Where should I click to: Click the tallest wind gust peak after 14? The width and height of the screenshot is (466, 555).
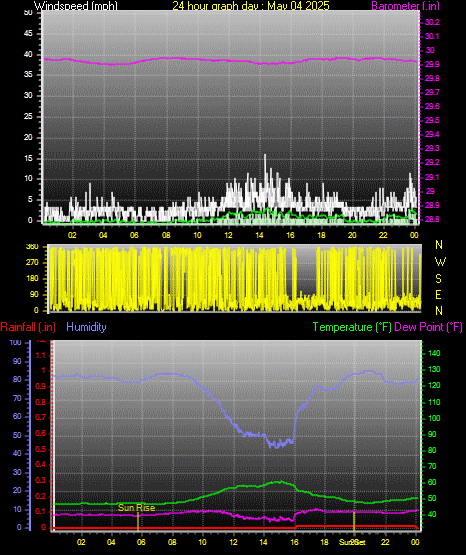click(265, 156)
